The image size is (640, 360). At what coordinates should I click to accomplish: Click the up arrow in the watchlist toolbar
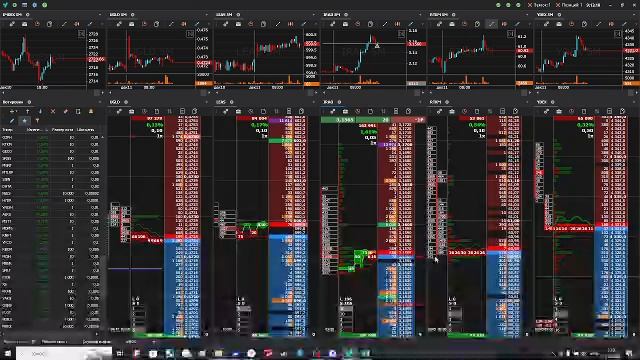[27, 111]
